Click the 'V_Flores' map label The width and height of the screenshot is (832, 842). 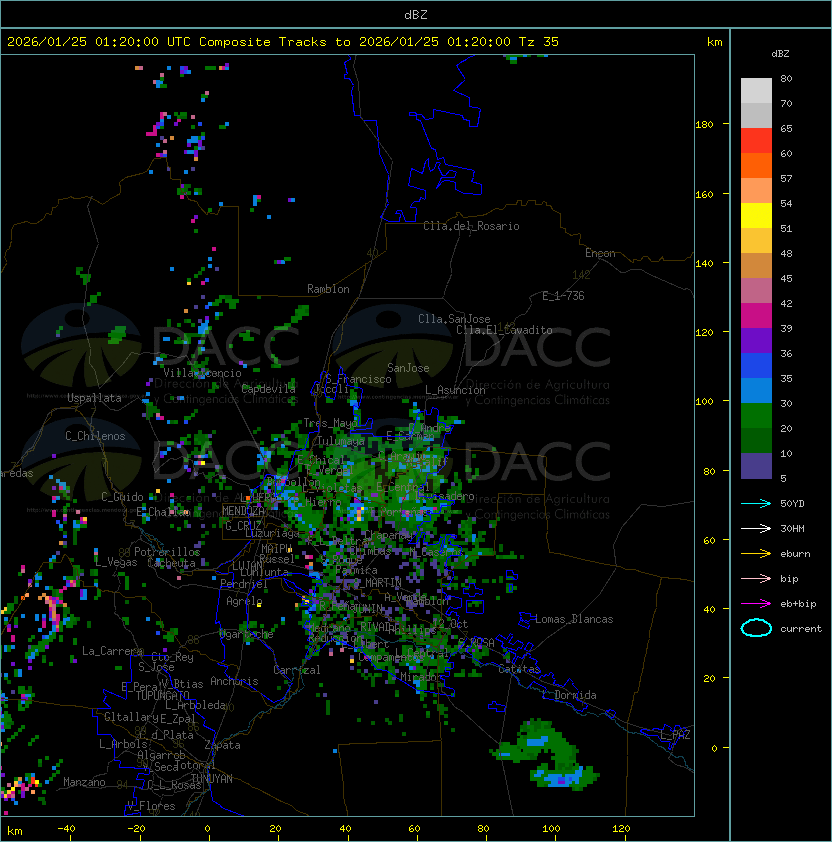(x=151, y=806)
